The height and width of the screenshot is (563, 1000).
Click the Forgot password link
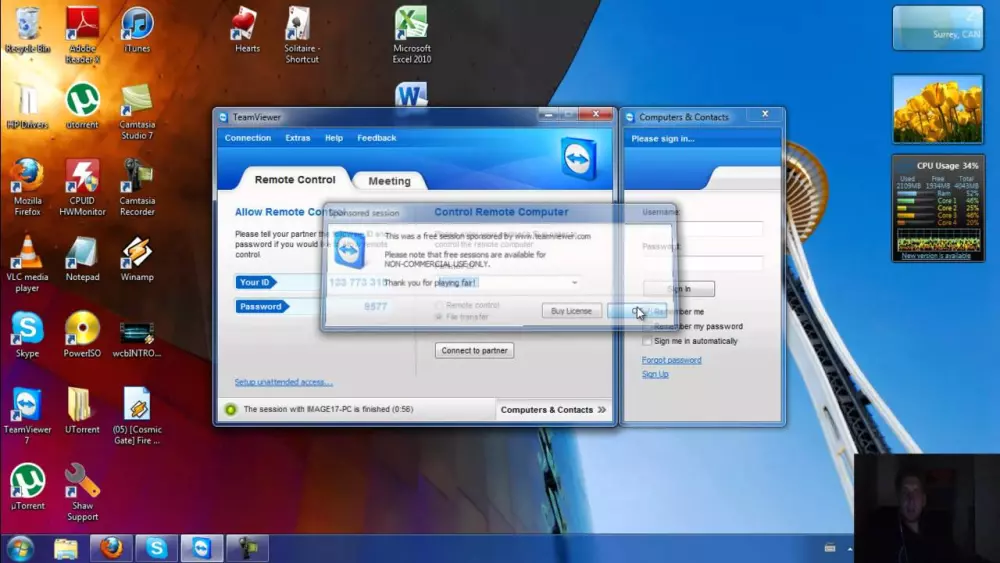671,360
